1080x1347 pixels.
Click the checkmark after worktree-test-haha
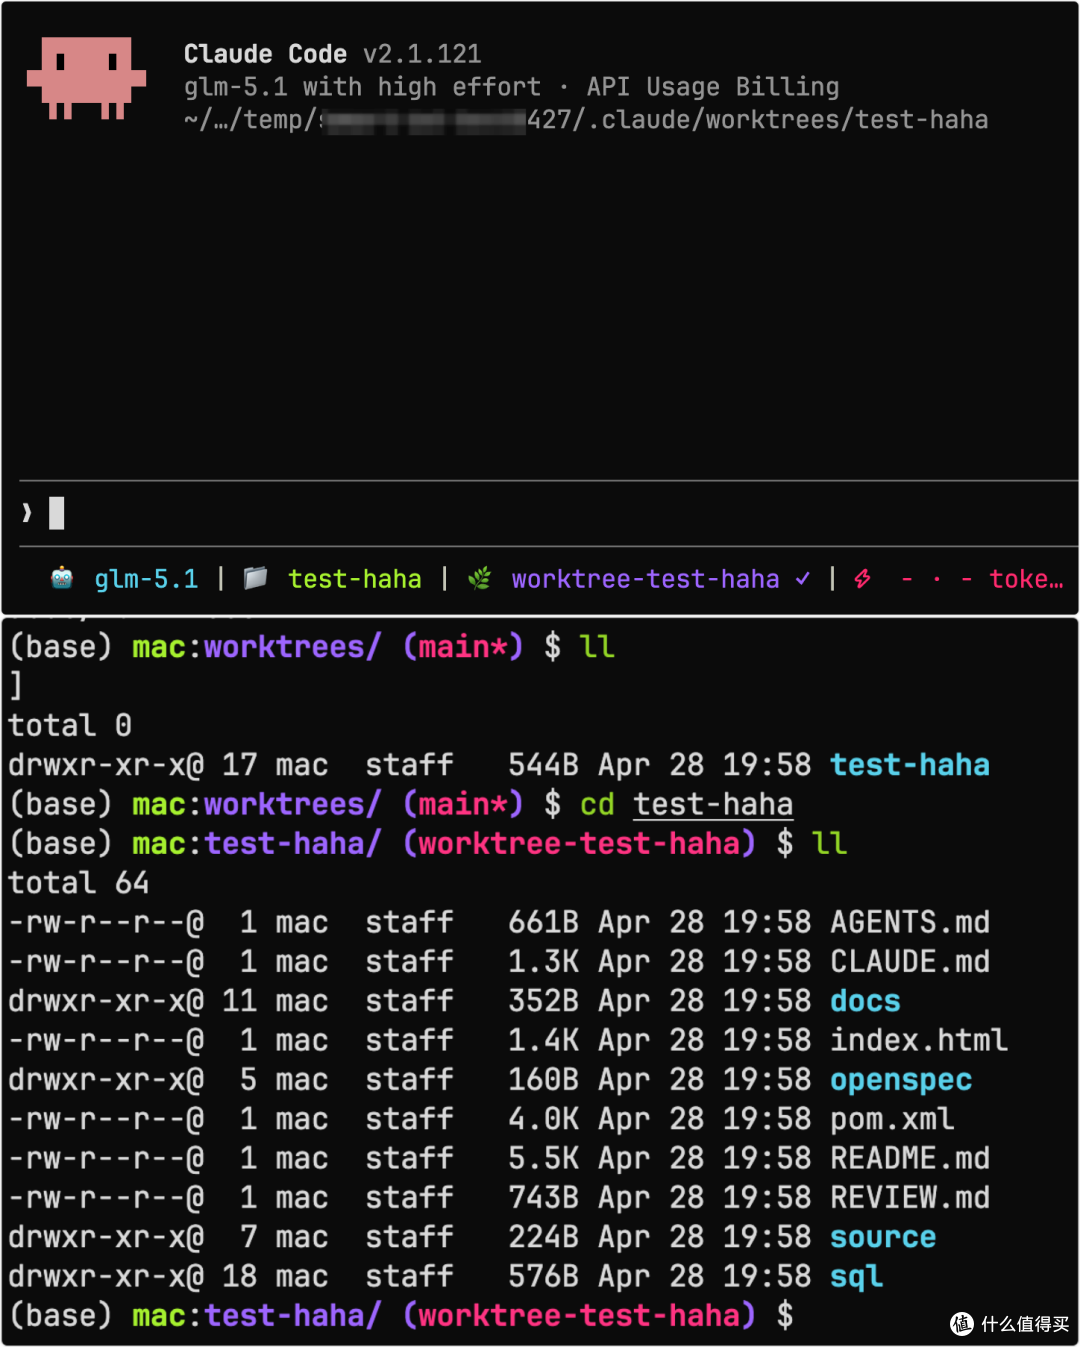pyautogui.click(x=802, y=578)
